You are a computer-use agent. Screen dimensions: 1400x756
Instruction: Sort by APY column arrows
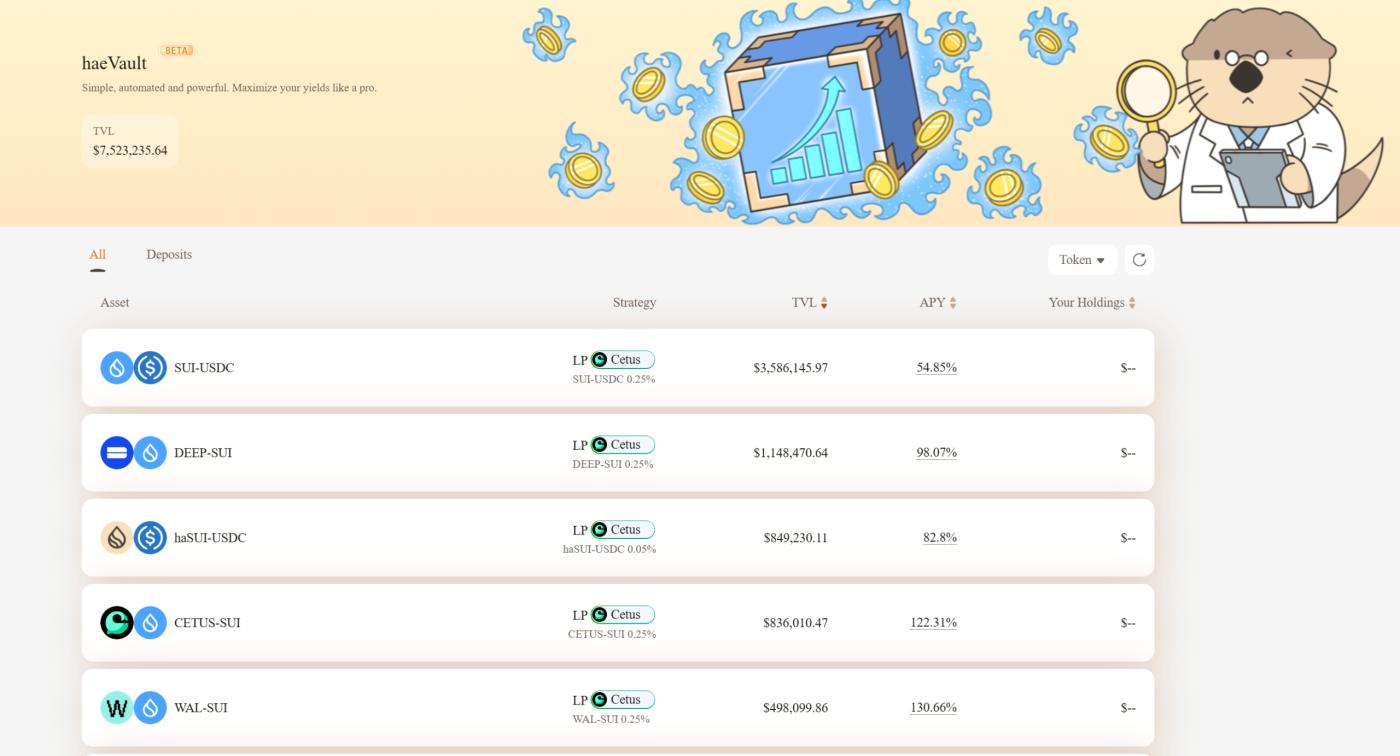pyautogui.click(x=952, y=303)
